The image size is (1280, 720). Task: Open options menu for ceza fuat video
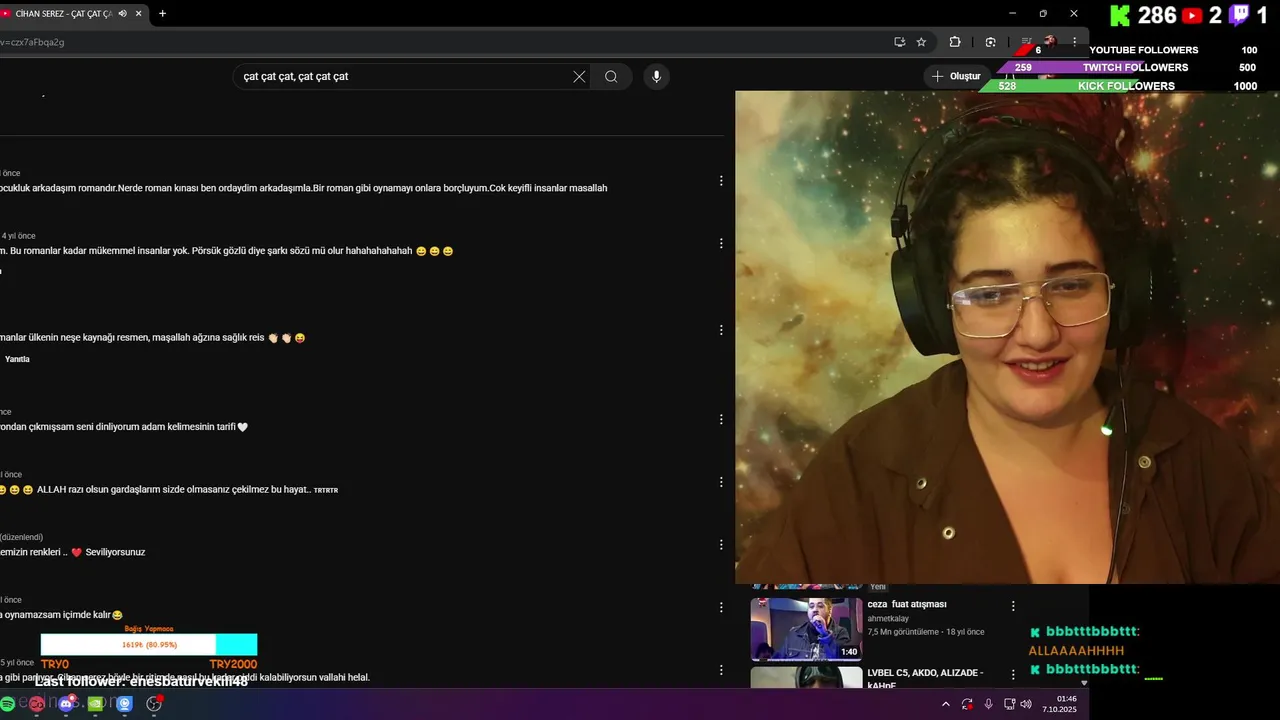pos(1013,606)
